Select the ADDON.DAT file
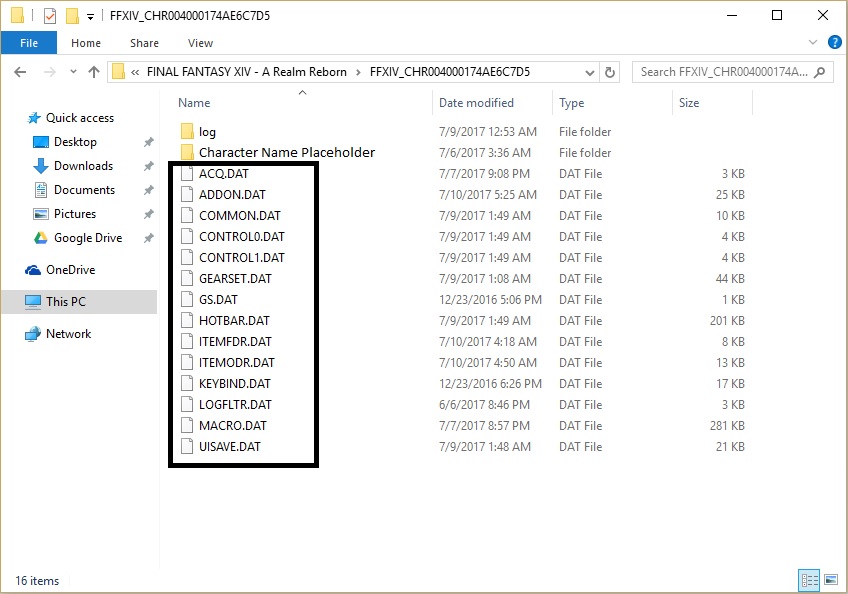The width and height of the screenshot is (848, 594). (x=232, y=195)
